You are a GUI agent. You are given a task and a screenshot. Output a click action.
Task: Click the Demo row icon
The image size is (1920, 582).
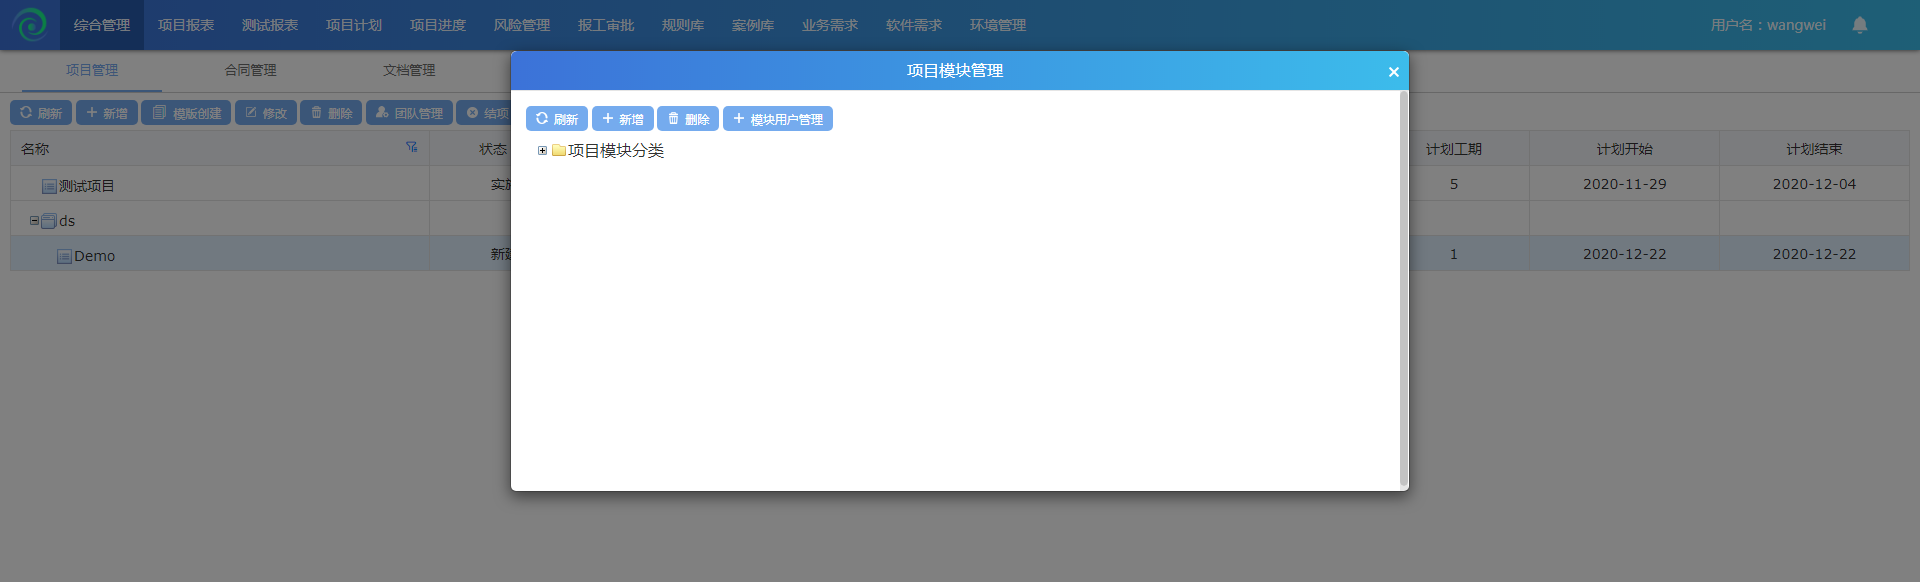click(x=64, y=256)
